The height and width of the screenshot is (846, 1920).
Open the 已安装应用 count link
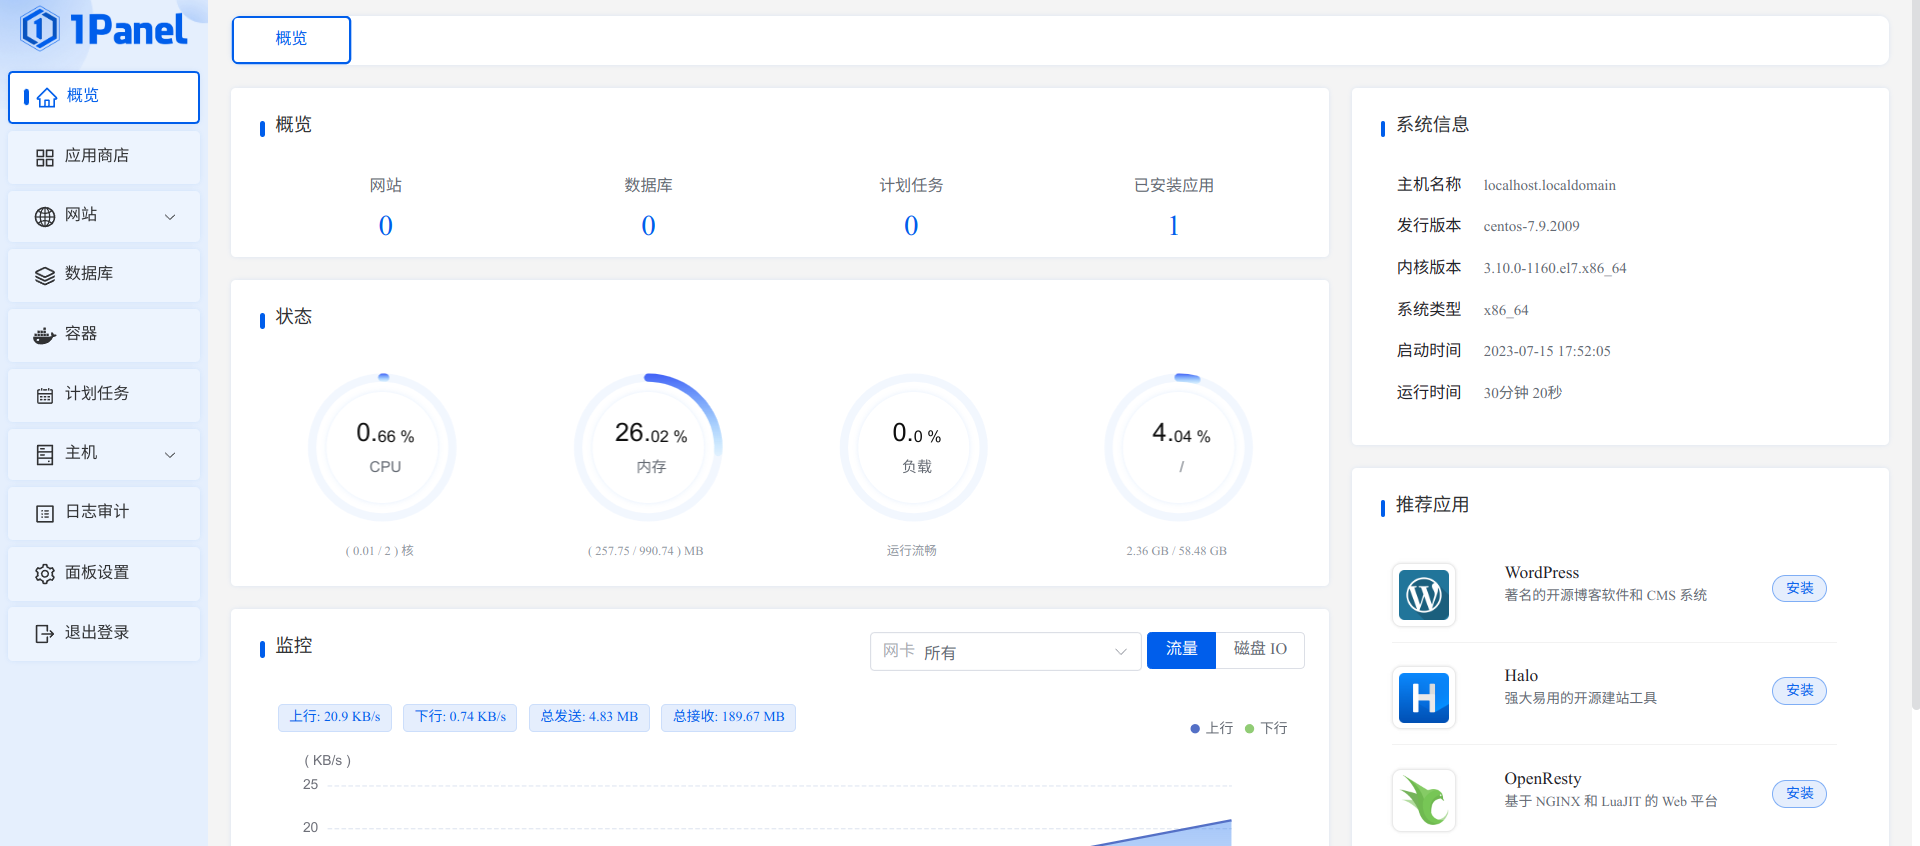pos(1174,226)
